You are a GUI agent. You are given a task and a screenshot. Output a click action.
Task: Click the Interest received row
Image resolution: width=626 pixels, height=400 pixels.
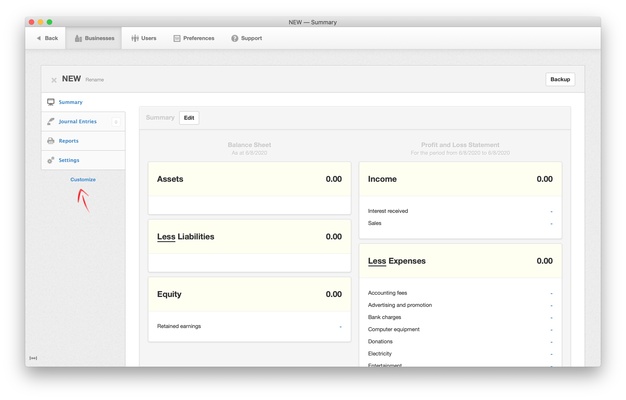tap(460, 211)
